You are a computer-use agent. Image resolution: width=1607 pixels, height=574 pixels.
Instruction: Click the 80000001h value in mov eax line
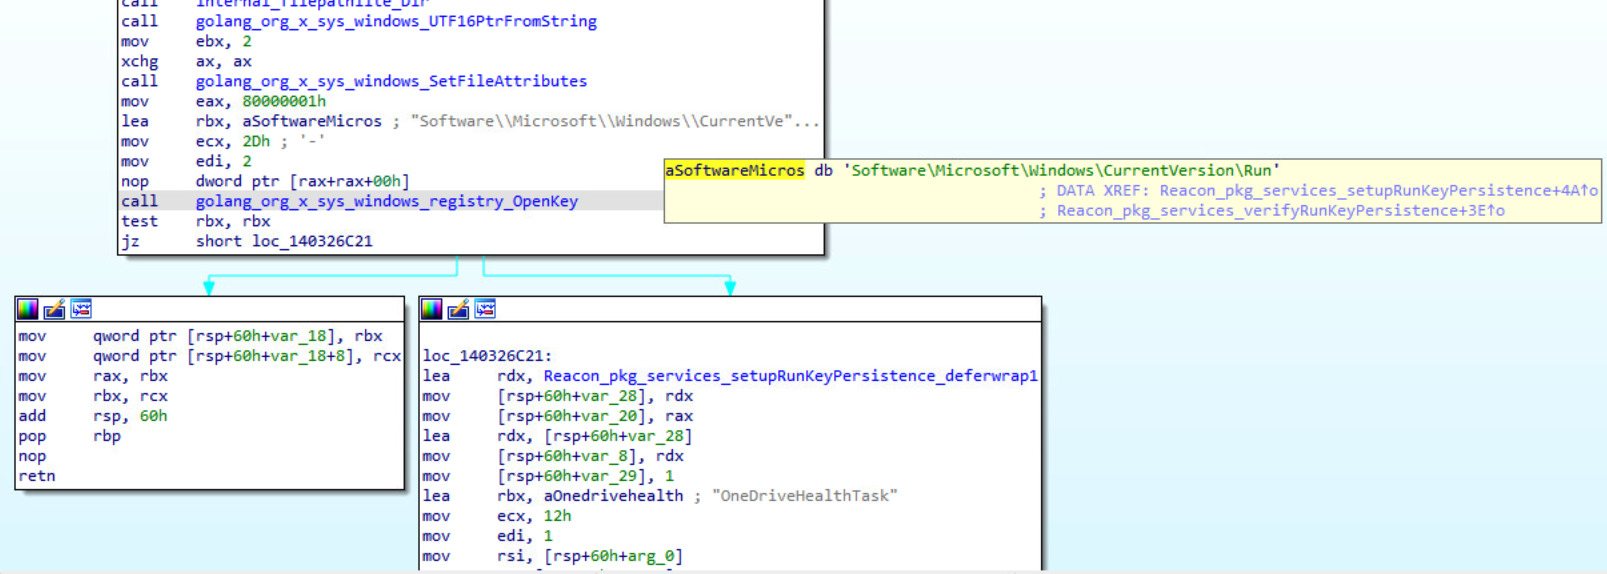284,101
